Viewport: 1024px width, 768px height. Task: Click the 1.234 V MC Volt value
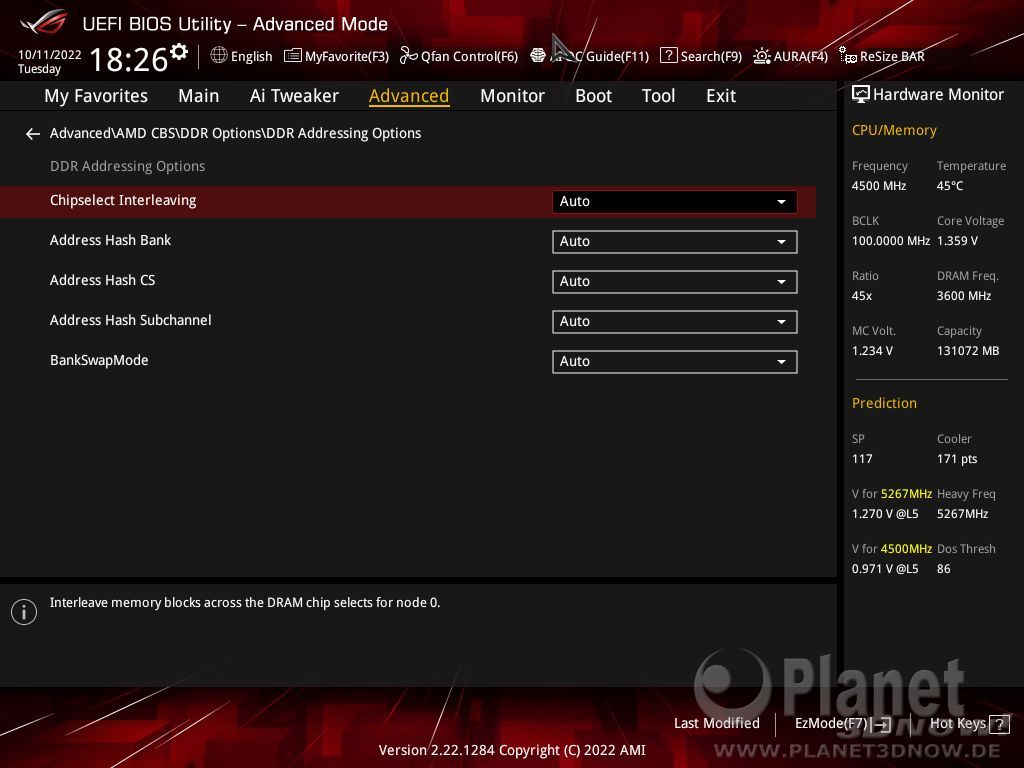pyautogui.click(x=872, y=351)
